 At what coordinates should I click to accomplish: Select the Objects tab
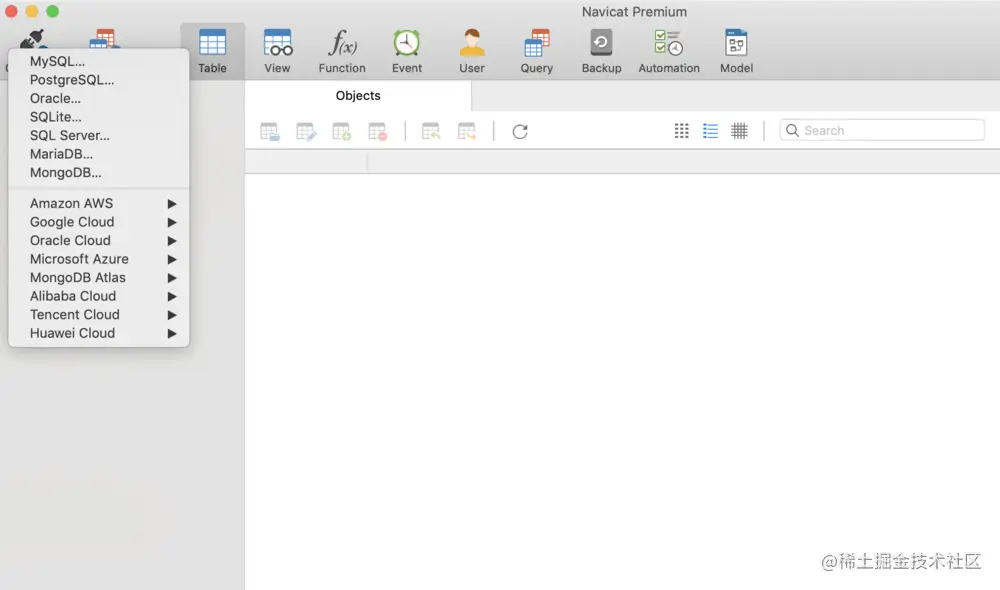[358, 96]
